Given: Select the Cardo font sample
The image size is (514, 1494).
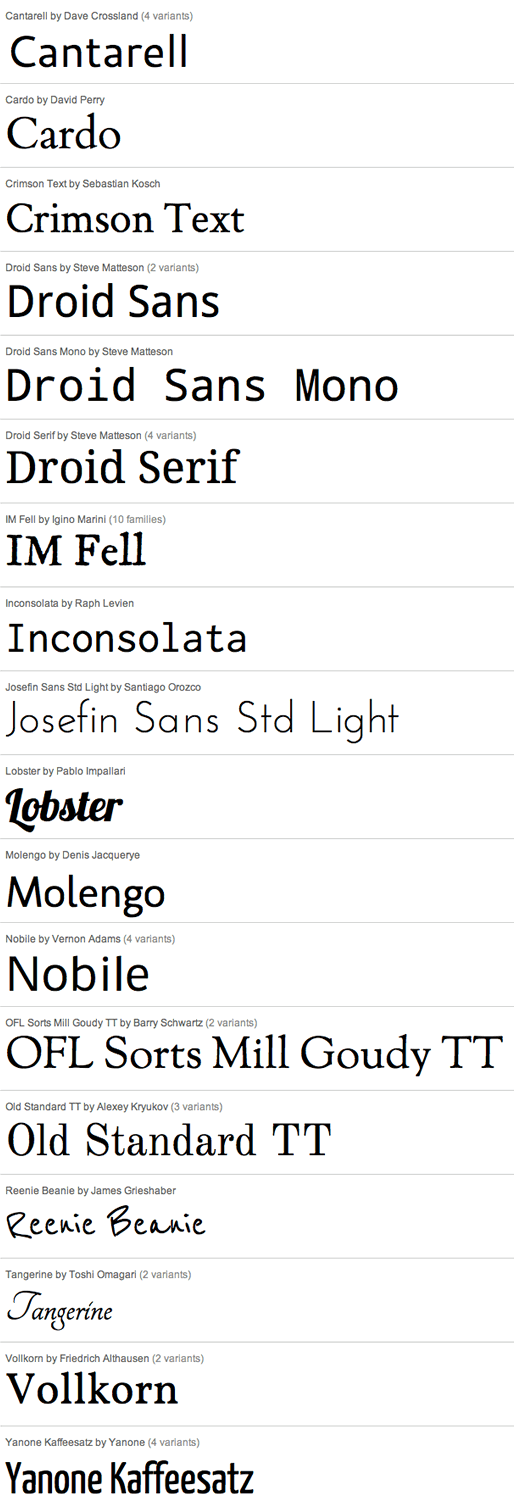Looking at the screenshot, I should pos(64,134).
